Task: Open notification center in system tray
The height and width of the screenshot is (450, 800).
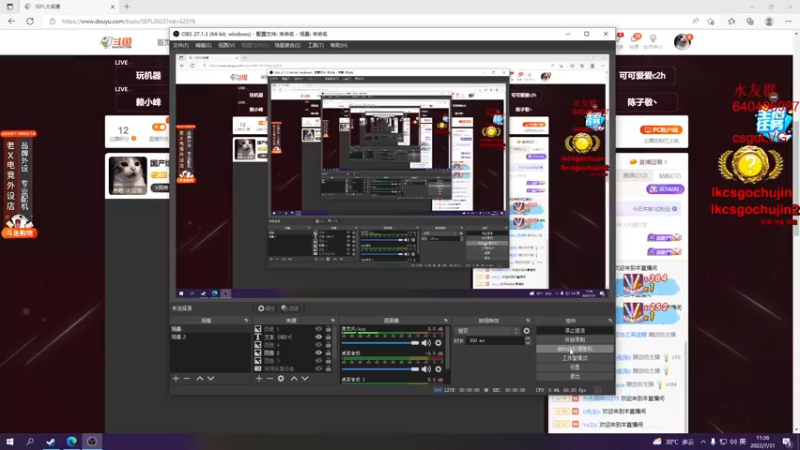Action: pyautogui.click(x=788, y=441)
